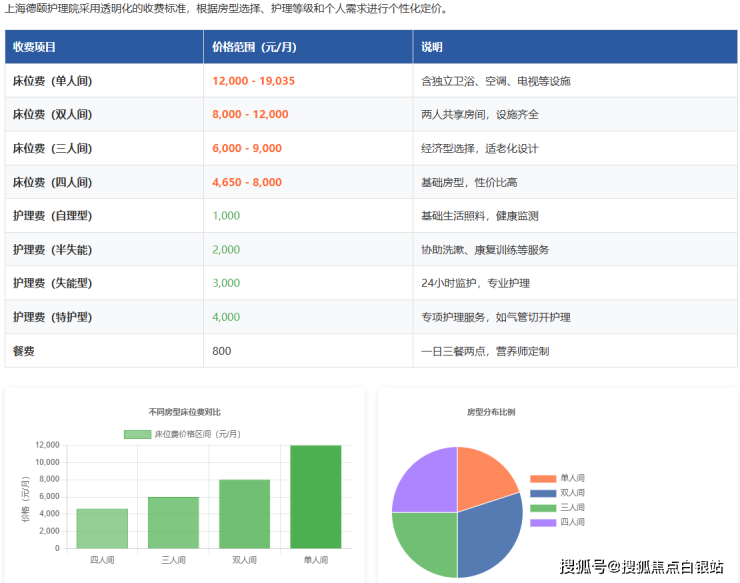Click the 收费项目 column header

(x=35, y=47)
